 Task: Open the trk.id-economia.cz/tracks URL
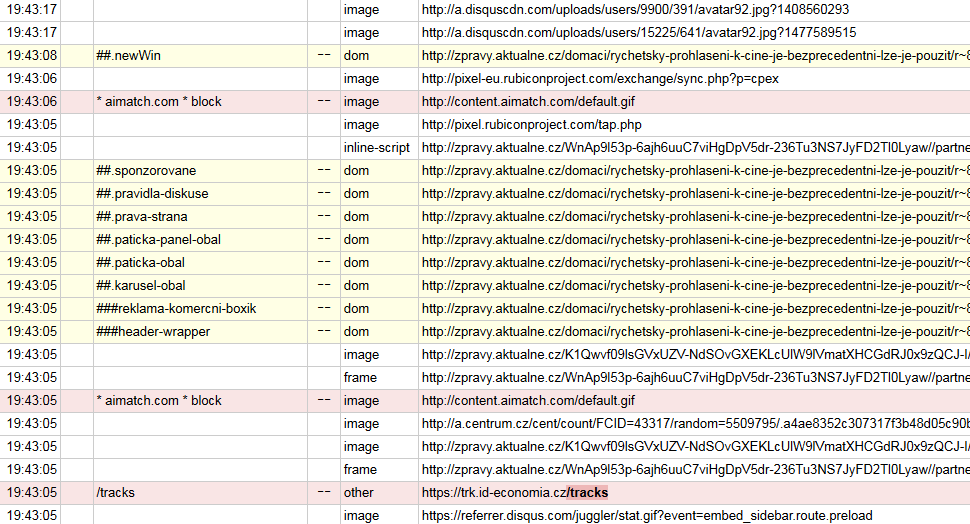click(514, 492)
